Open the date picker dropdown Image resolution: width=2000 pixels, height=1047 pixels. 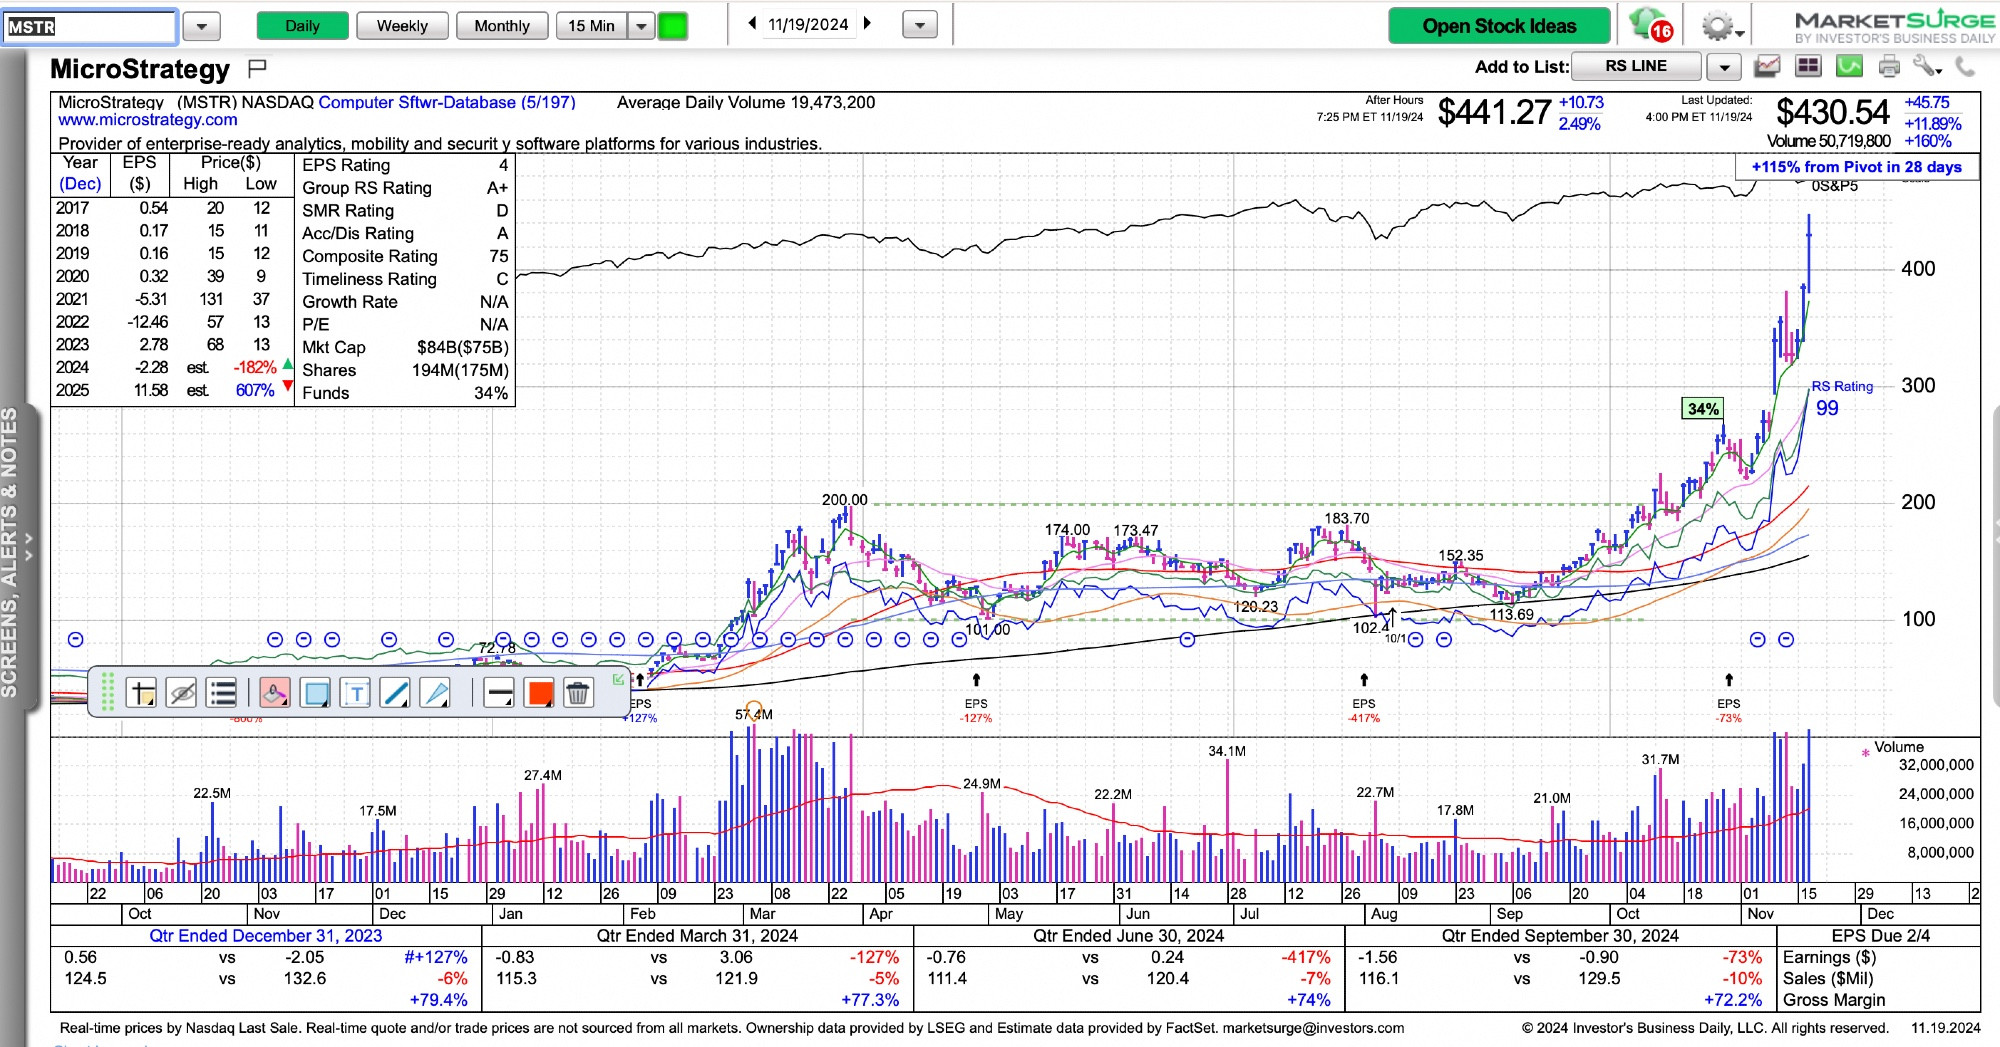pyautogui.click(x=920, y=26)
